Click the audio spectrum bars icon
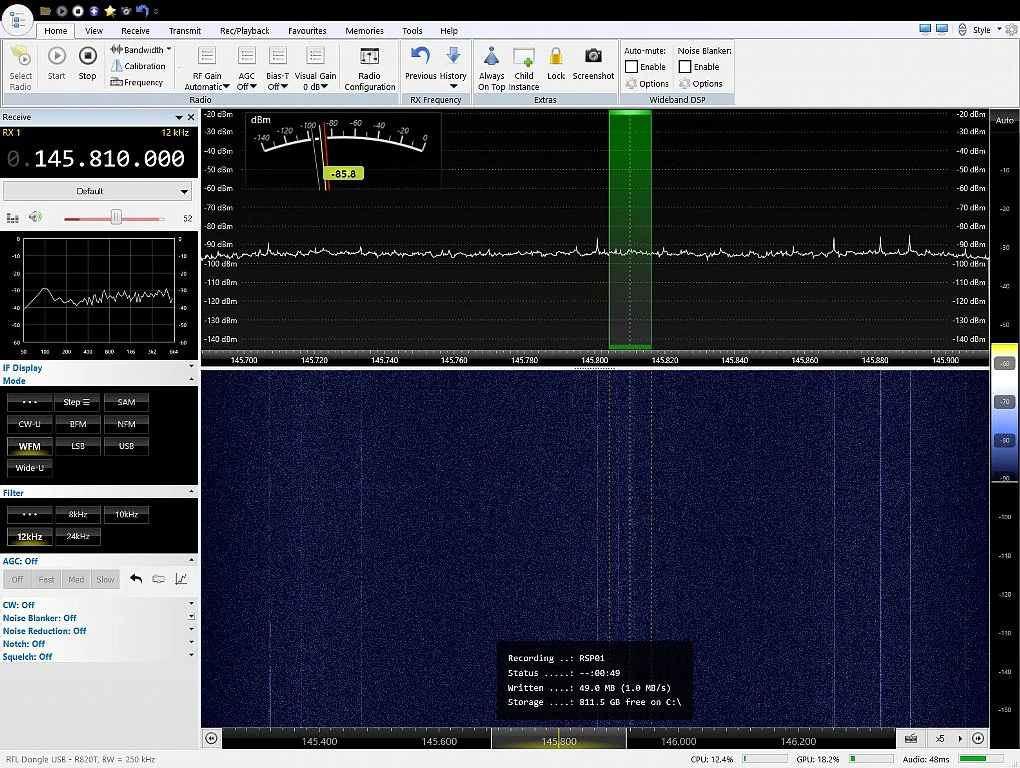 pyautogui.click(x=12, y=218)
